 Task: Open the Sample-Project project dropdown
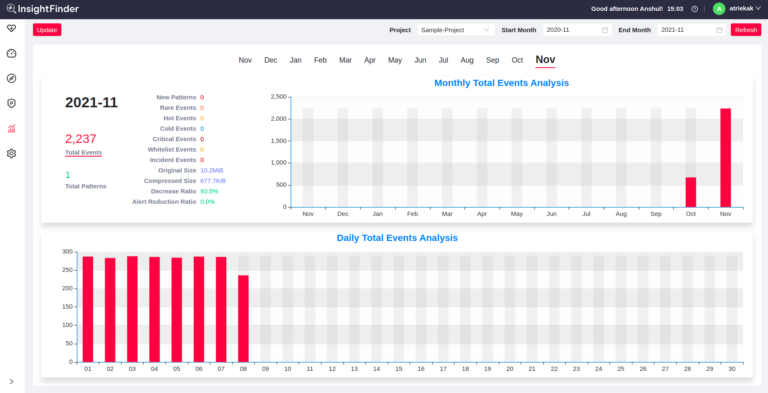coord(456,30)
